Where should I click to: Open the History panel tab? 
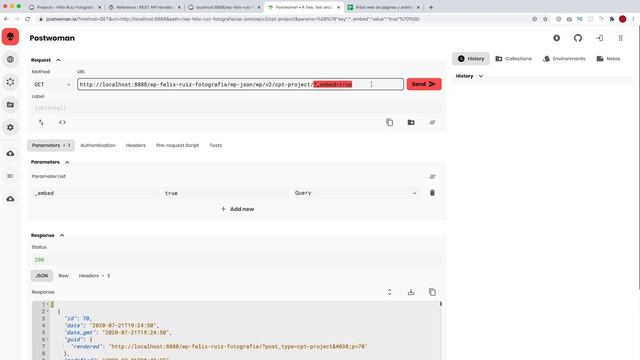point(471,59)
